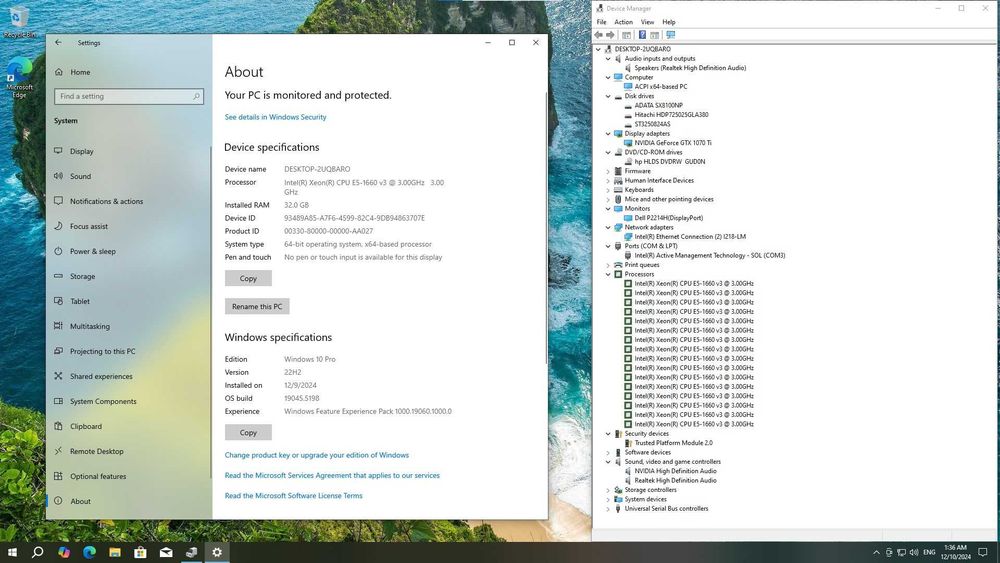
Task: Select NVIDIA GeForce GTX 1070 Ti device
Action: (x=673, y=143)
